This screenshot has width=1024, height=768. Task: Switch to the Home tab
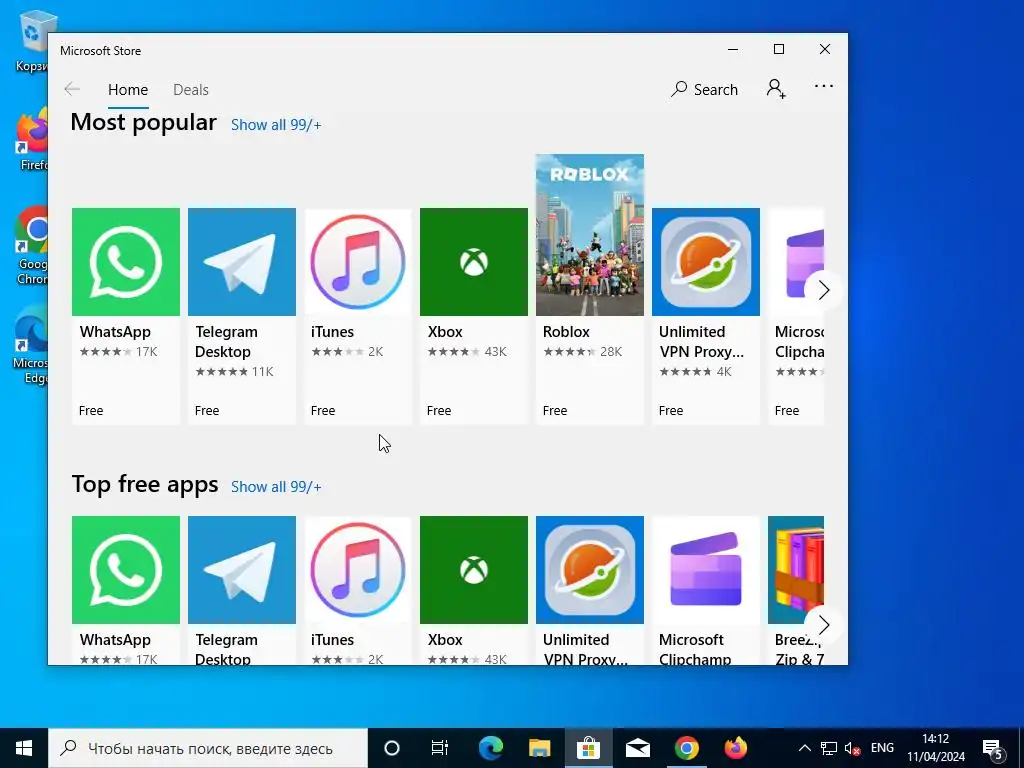[x=128, y=89]
